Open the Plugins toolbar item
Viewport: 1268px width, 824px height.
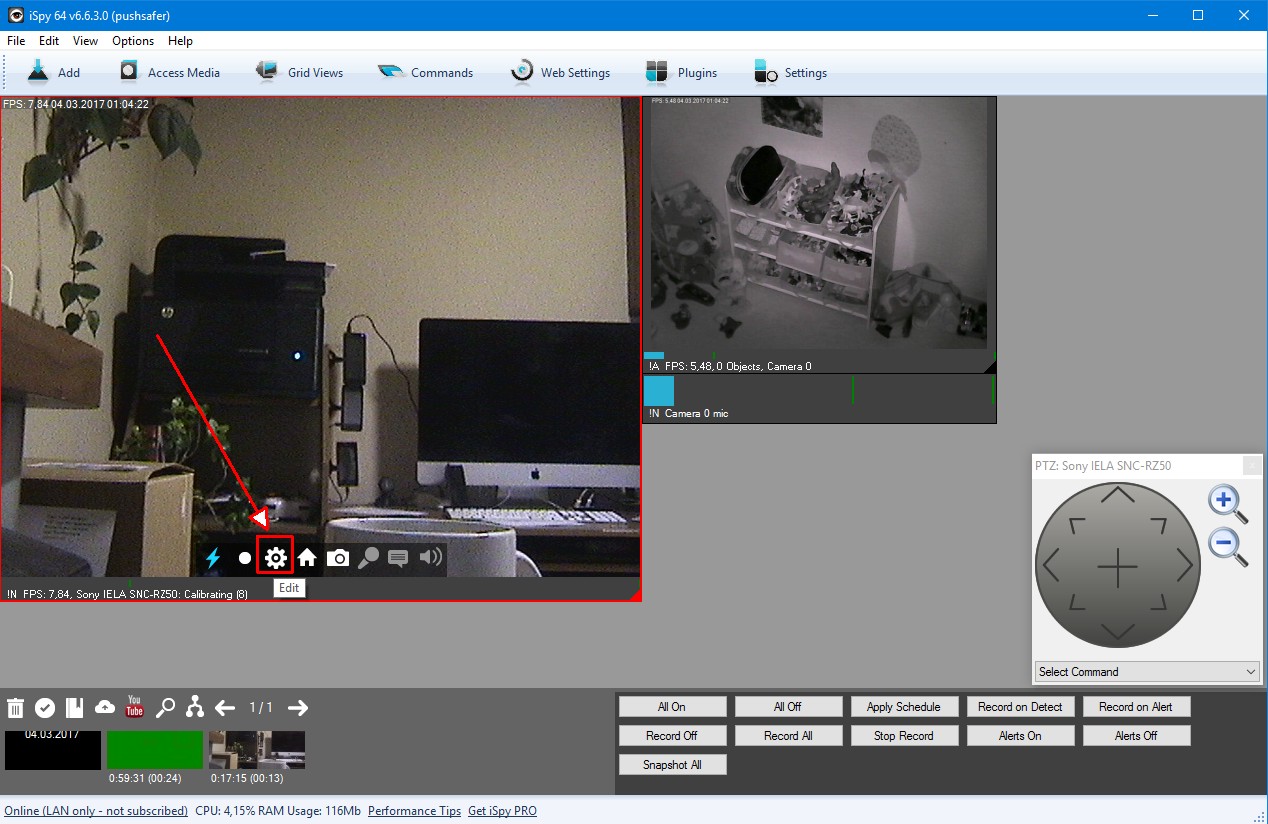coord(681,72)
